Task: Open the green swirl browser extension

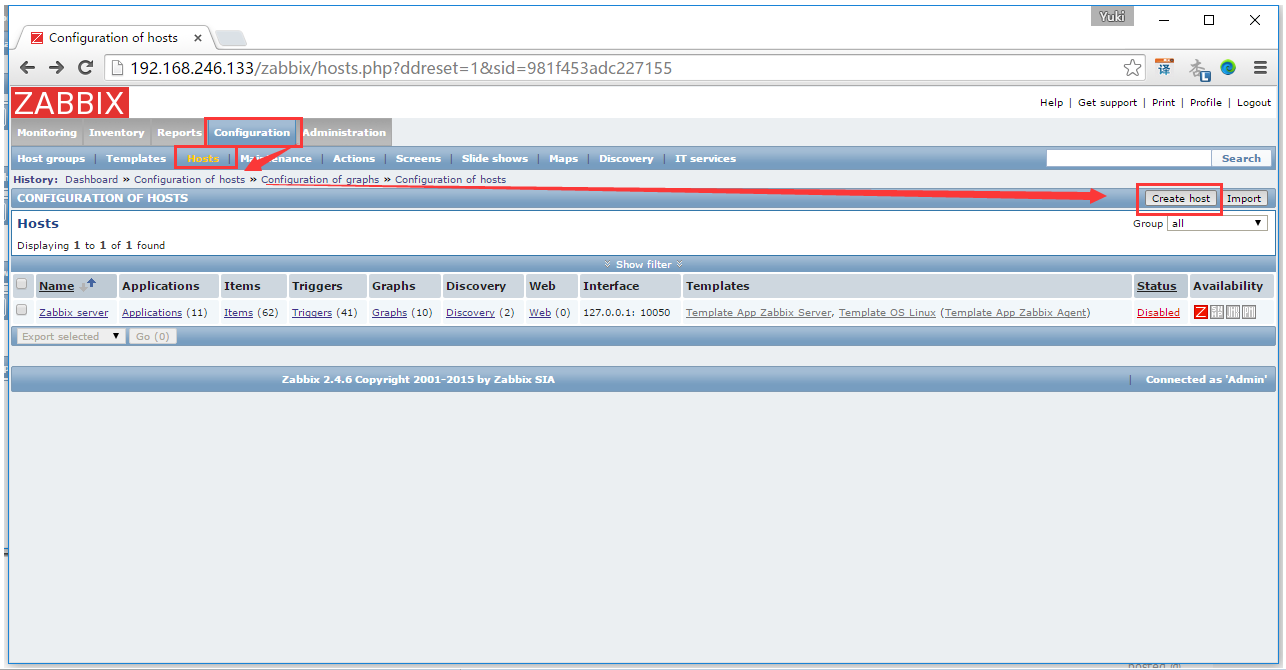Action: 1228,68
